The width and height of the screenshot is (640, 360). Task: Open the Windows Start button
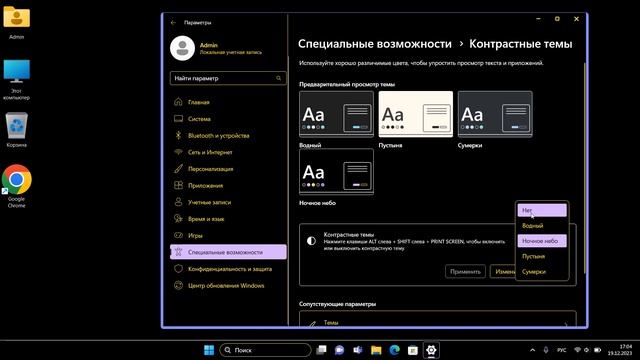pos(209,350)
